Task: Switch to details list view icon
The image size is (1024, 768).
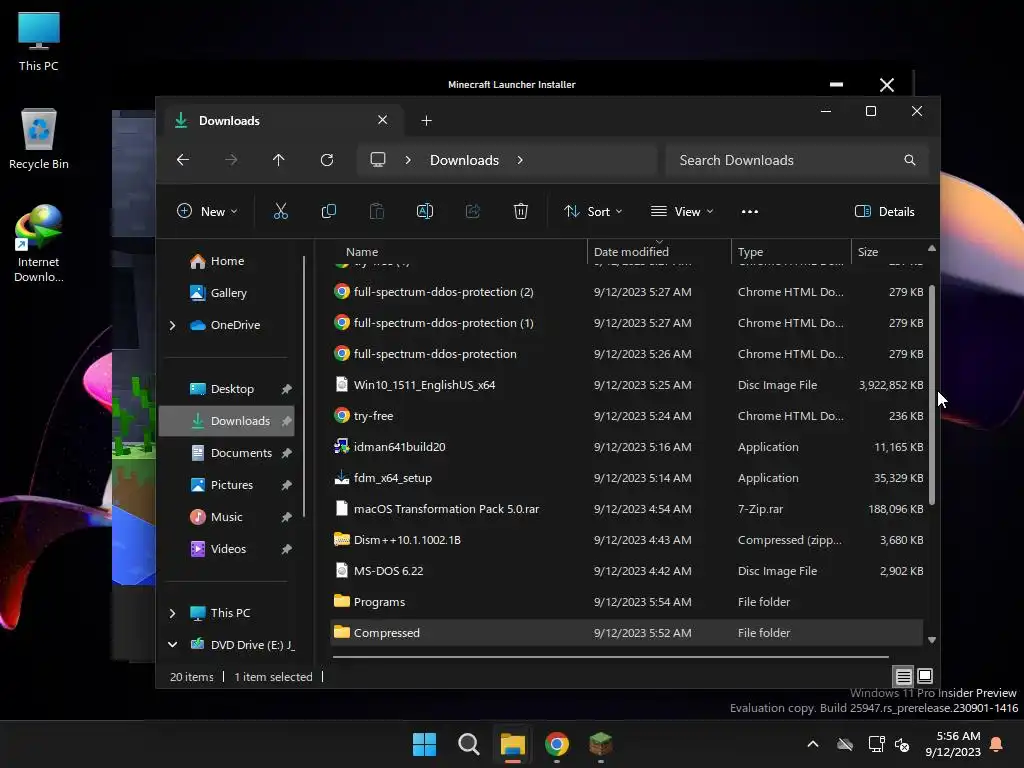Action: click(x=903, y=677)
